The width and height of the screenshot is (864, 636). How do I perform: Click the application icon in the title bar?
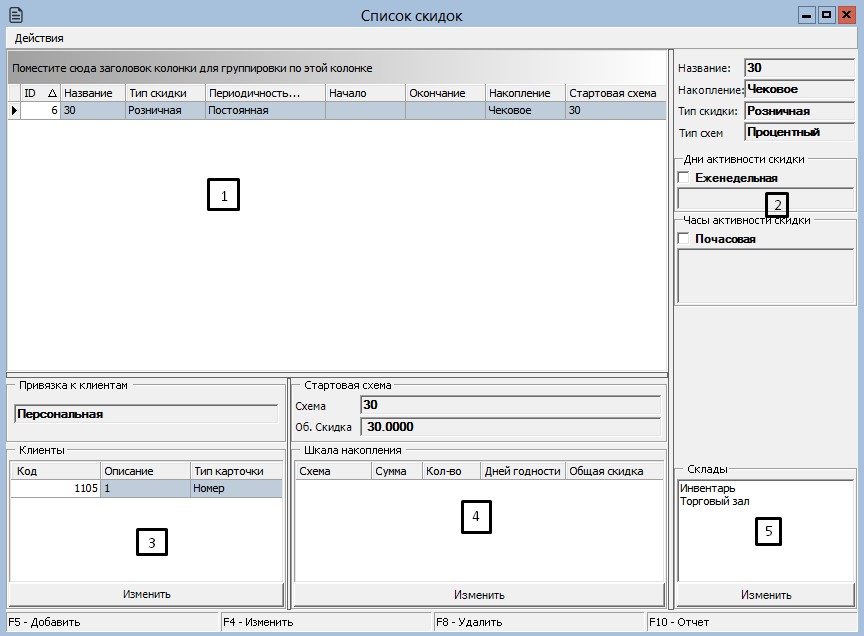coord(15,15)
